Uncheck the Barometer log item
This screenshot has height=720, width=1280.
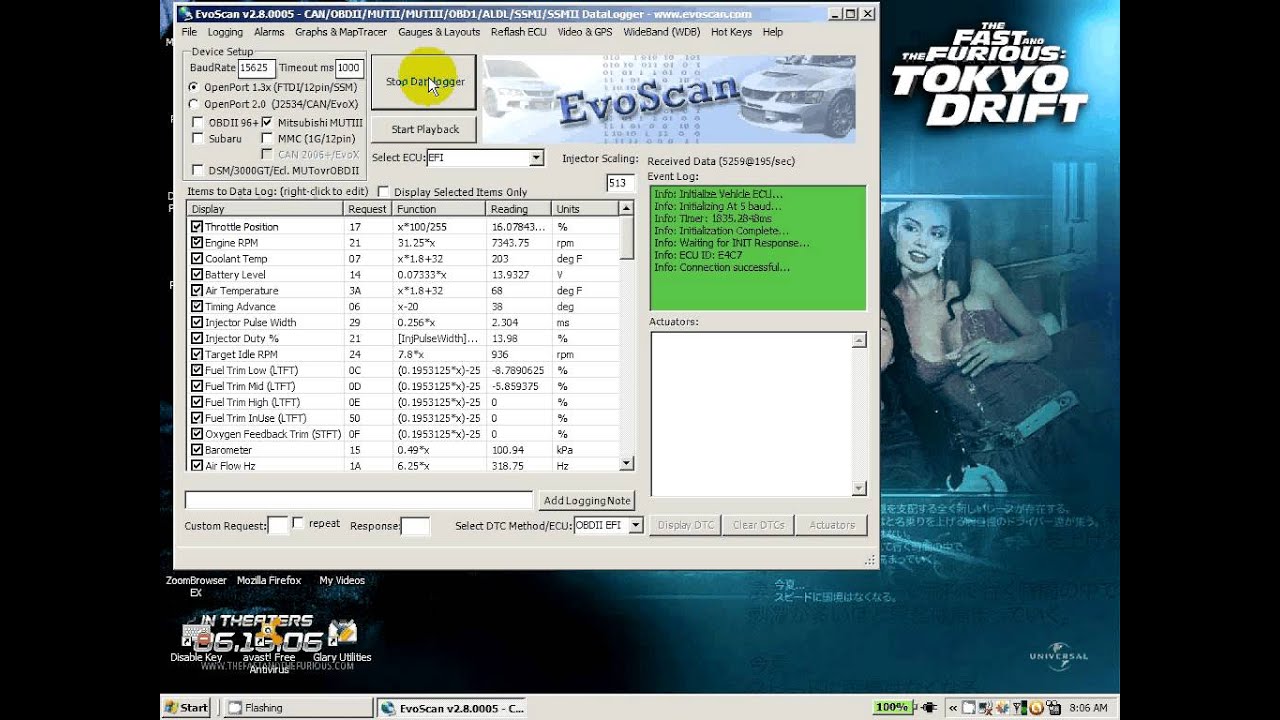point(197,450)
